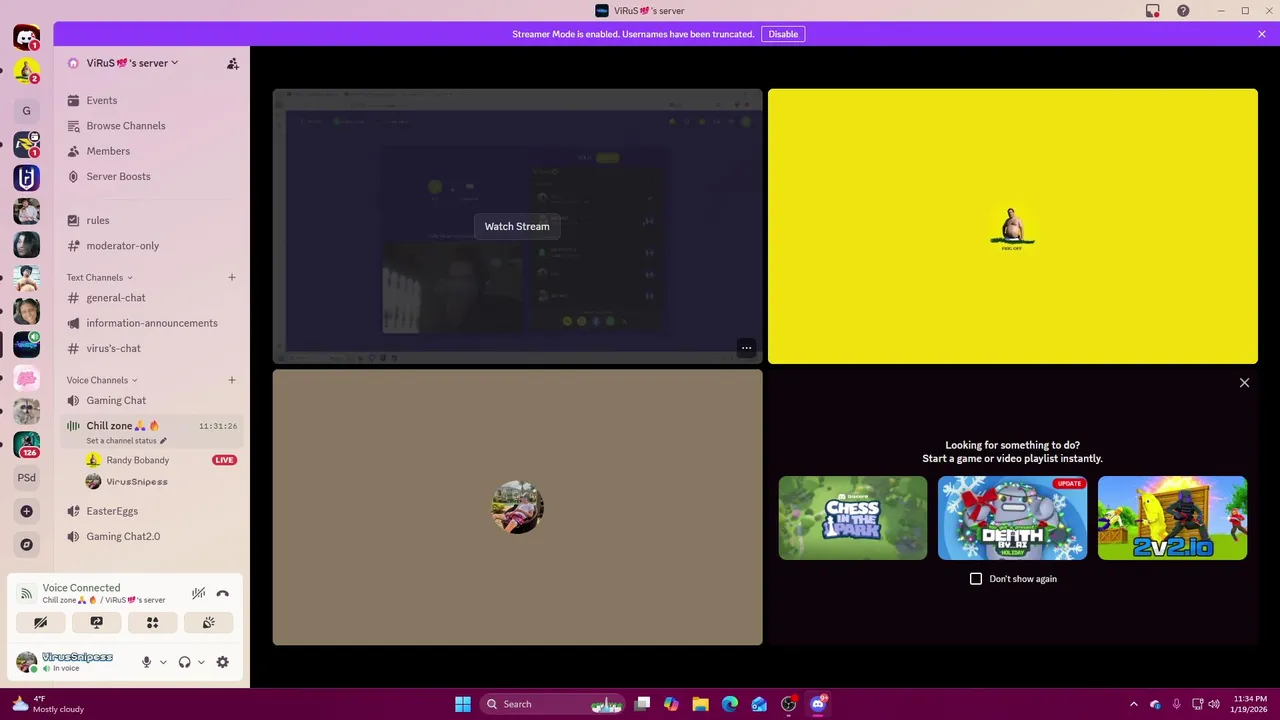
Task: Open microphone input options arrow
Action: coord(163,662)
